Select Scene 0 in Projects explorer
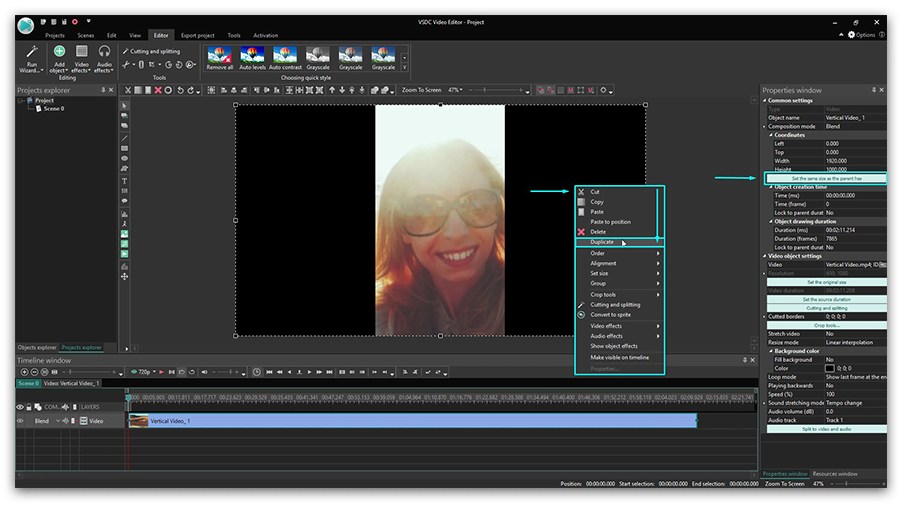The height and width of the screenshot is (510, 900). click(x=53, y=108)
